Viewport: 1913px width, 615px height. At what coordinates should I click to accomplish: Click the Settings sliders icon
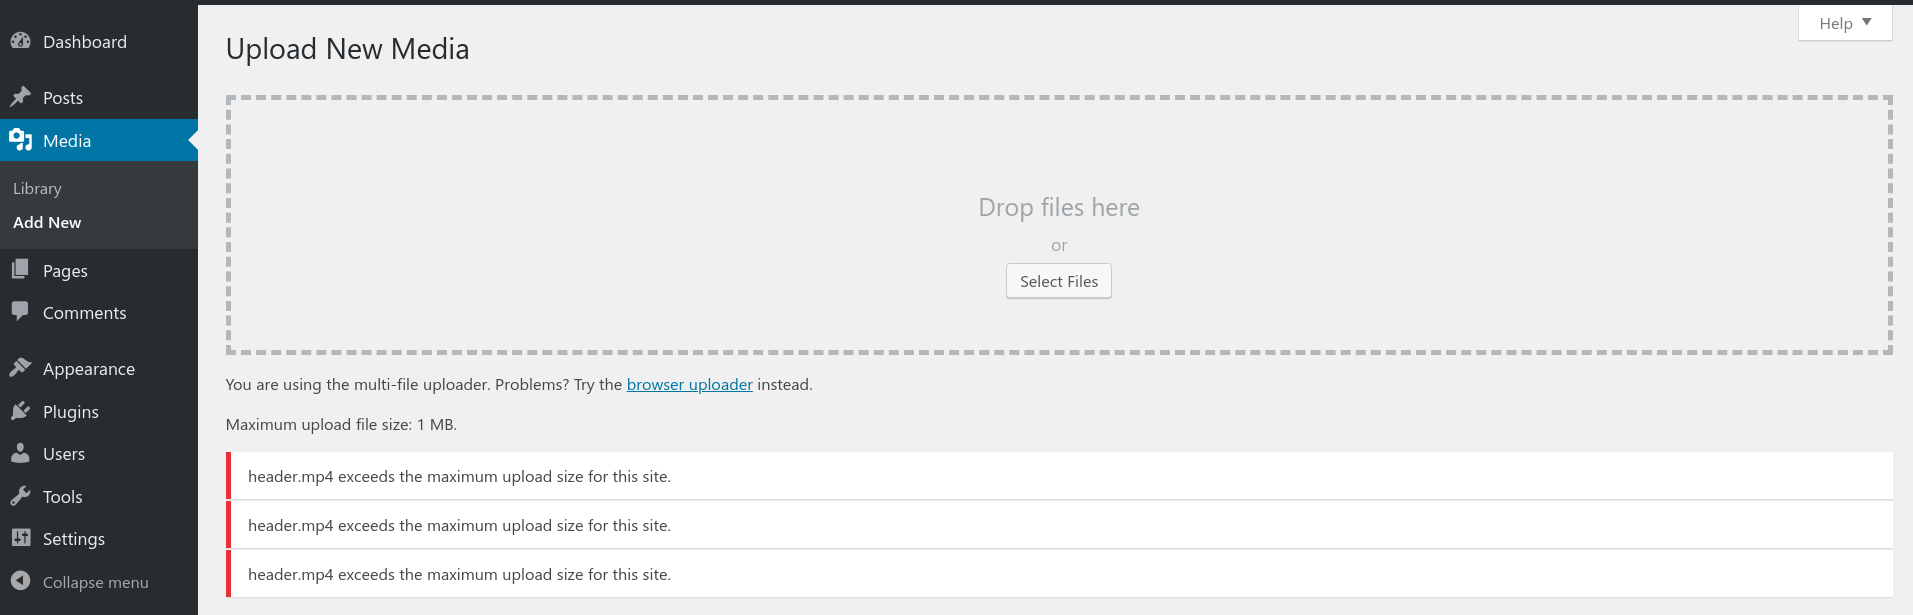[x=20, y=538]
